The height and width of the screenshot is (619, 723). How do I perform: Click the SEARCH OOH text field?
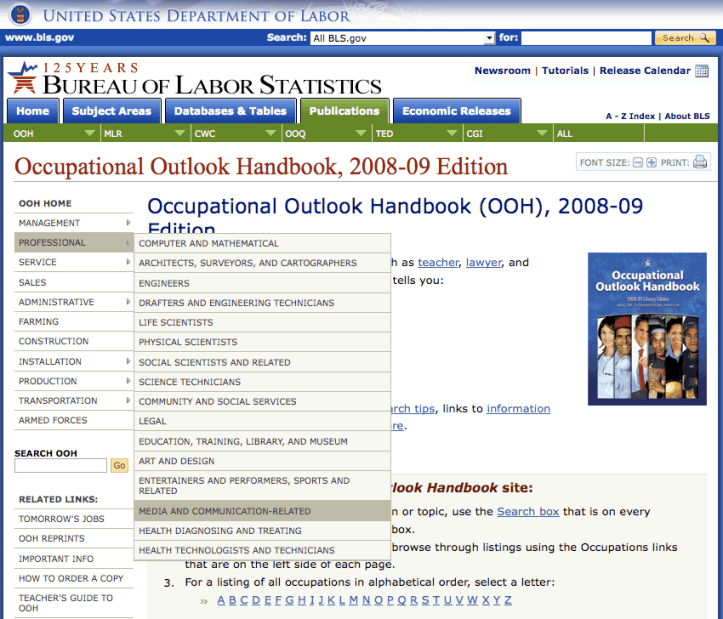point(60,465)
